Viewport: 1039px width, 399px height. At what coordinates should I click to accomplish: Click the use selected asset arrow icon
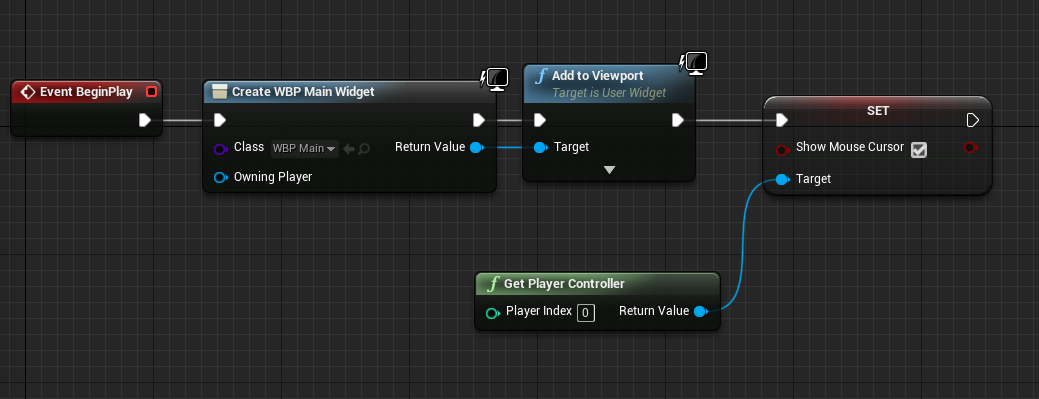(x=349, y=149)
